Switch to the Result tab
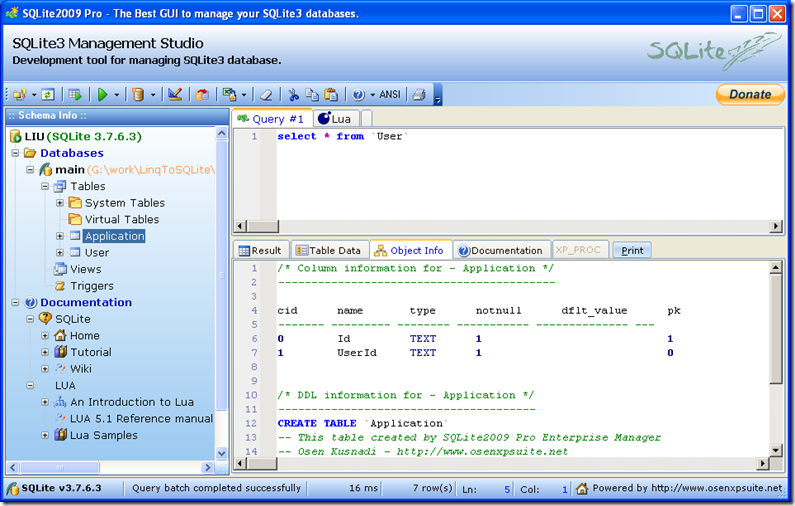The height and width of the screenshot is (506, 795). (260, 250)
